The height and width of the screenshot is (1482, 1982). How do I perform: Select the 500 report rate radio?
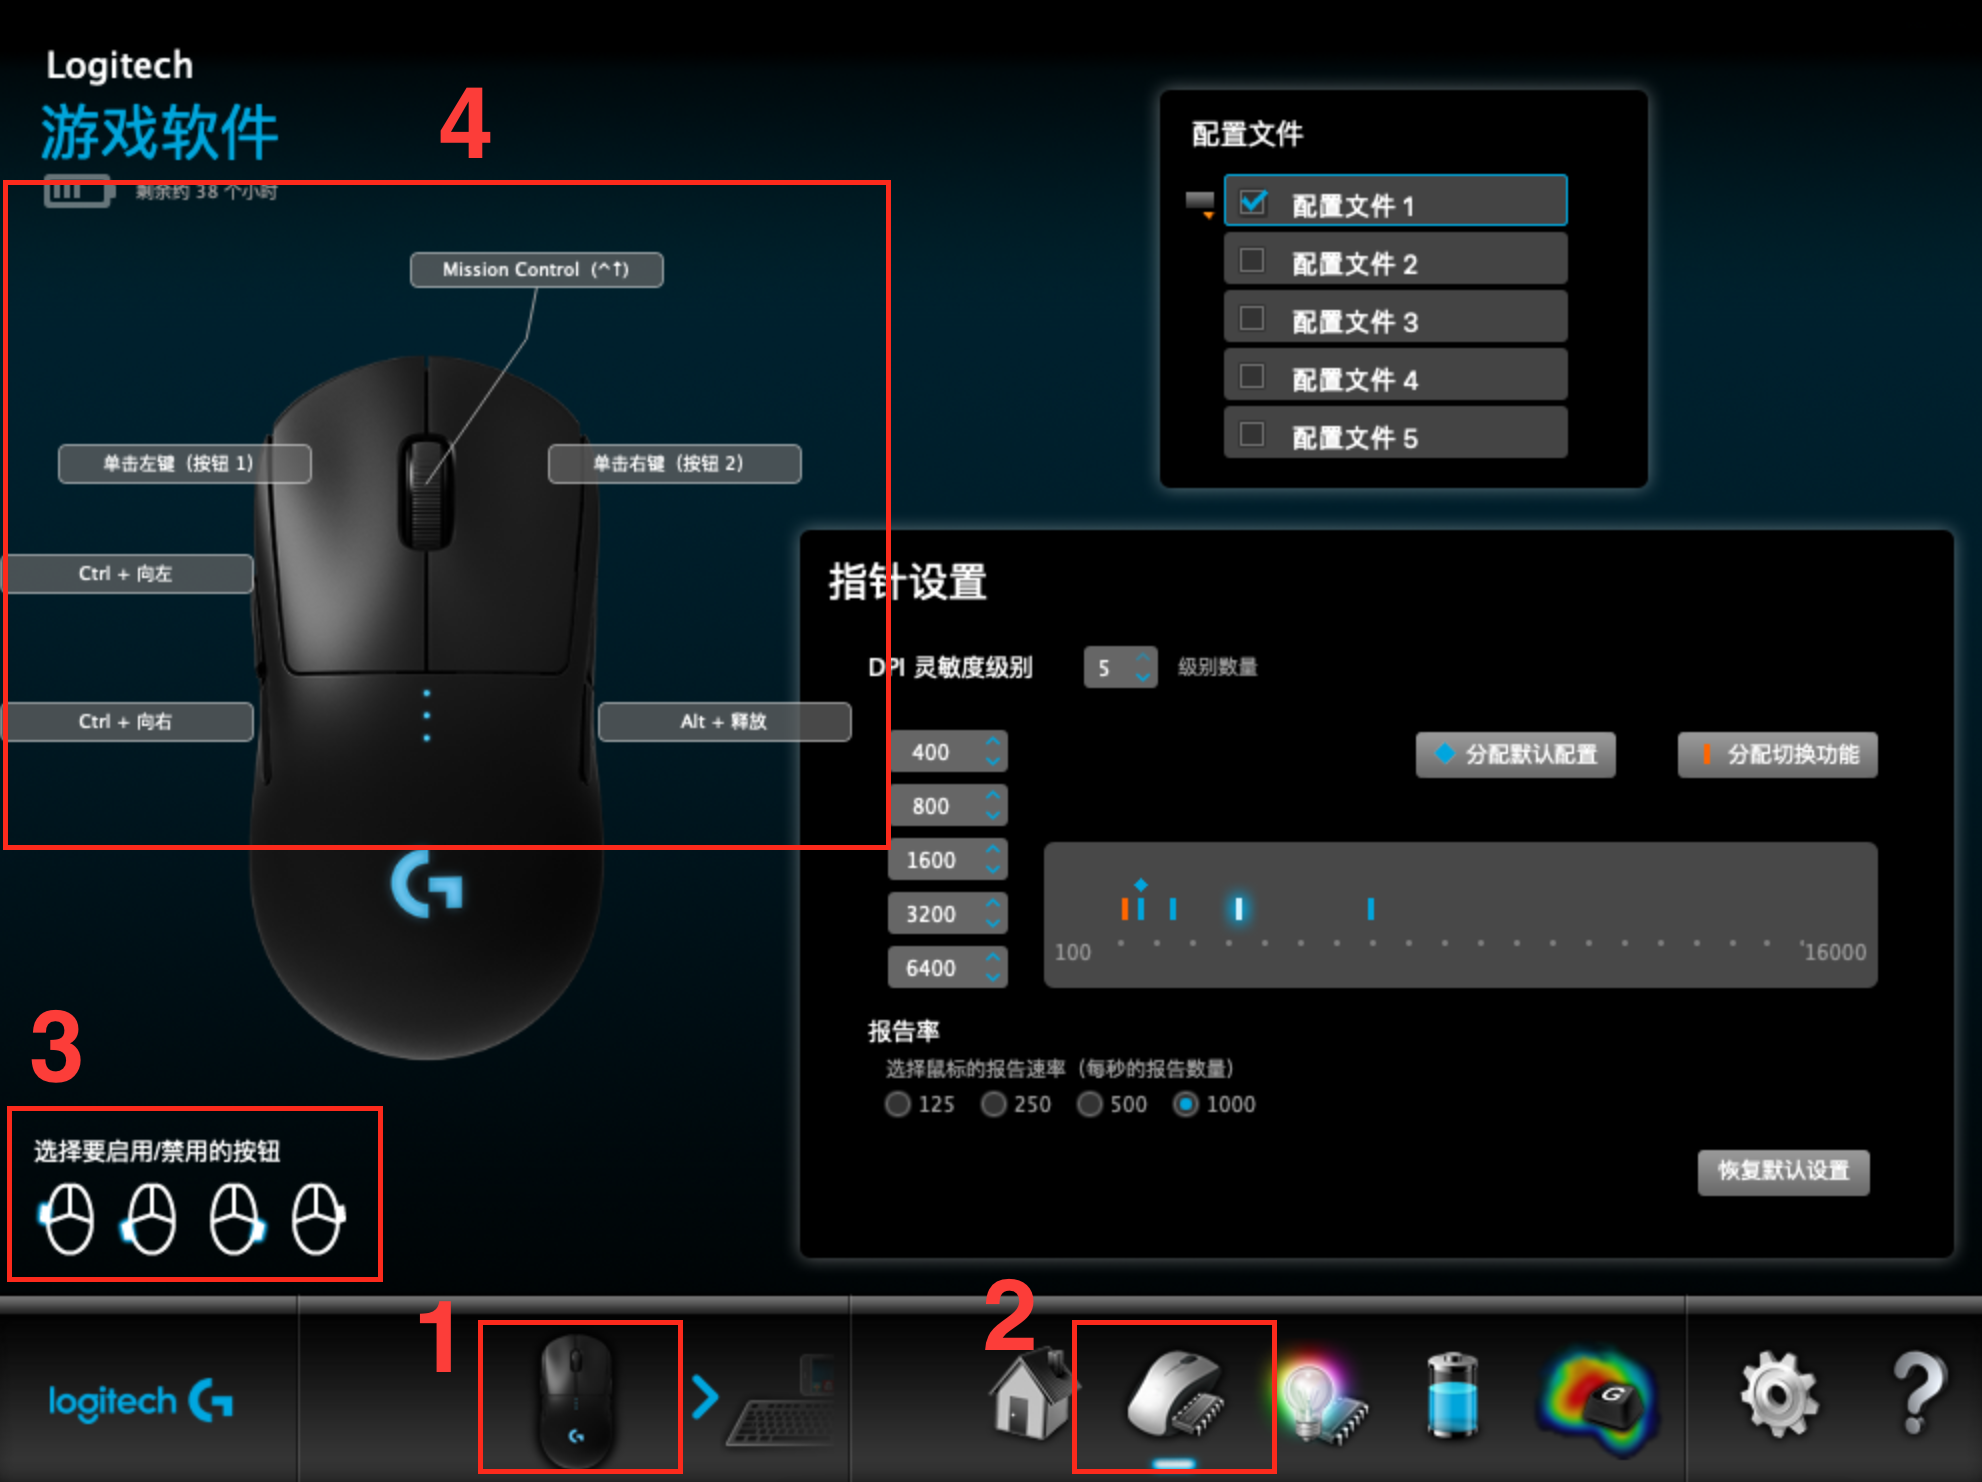(x=1090, y=1104)
